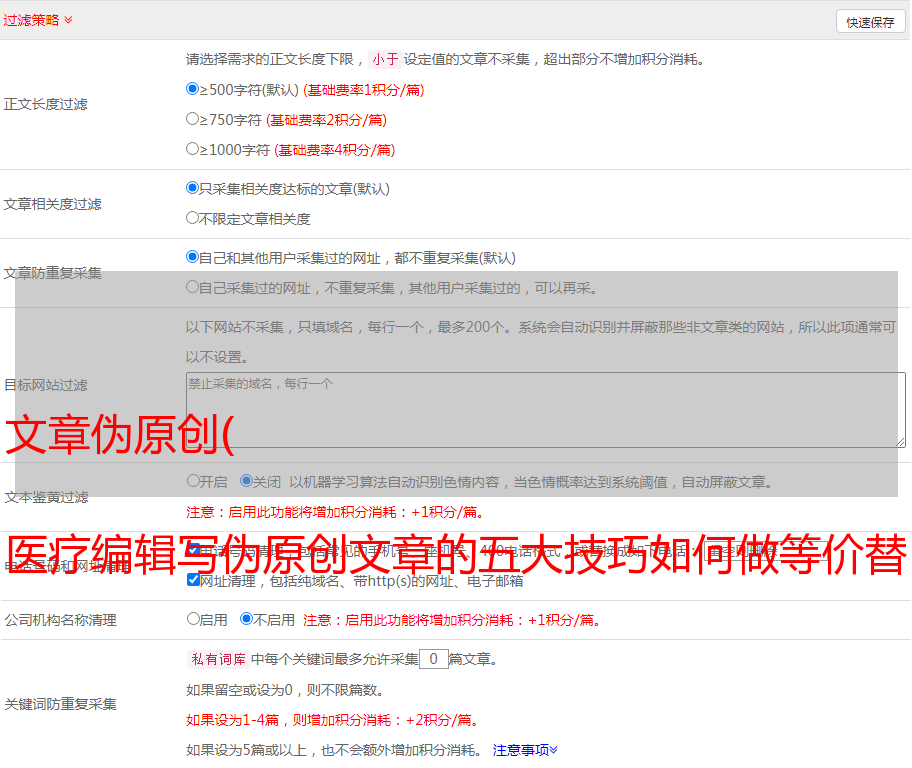Click the keyword article count input field
This screenshot has height=768, width=912.
[433, 659]
